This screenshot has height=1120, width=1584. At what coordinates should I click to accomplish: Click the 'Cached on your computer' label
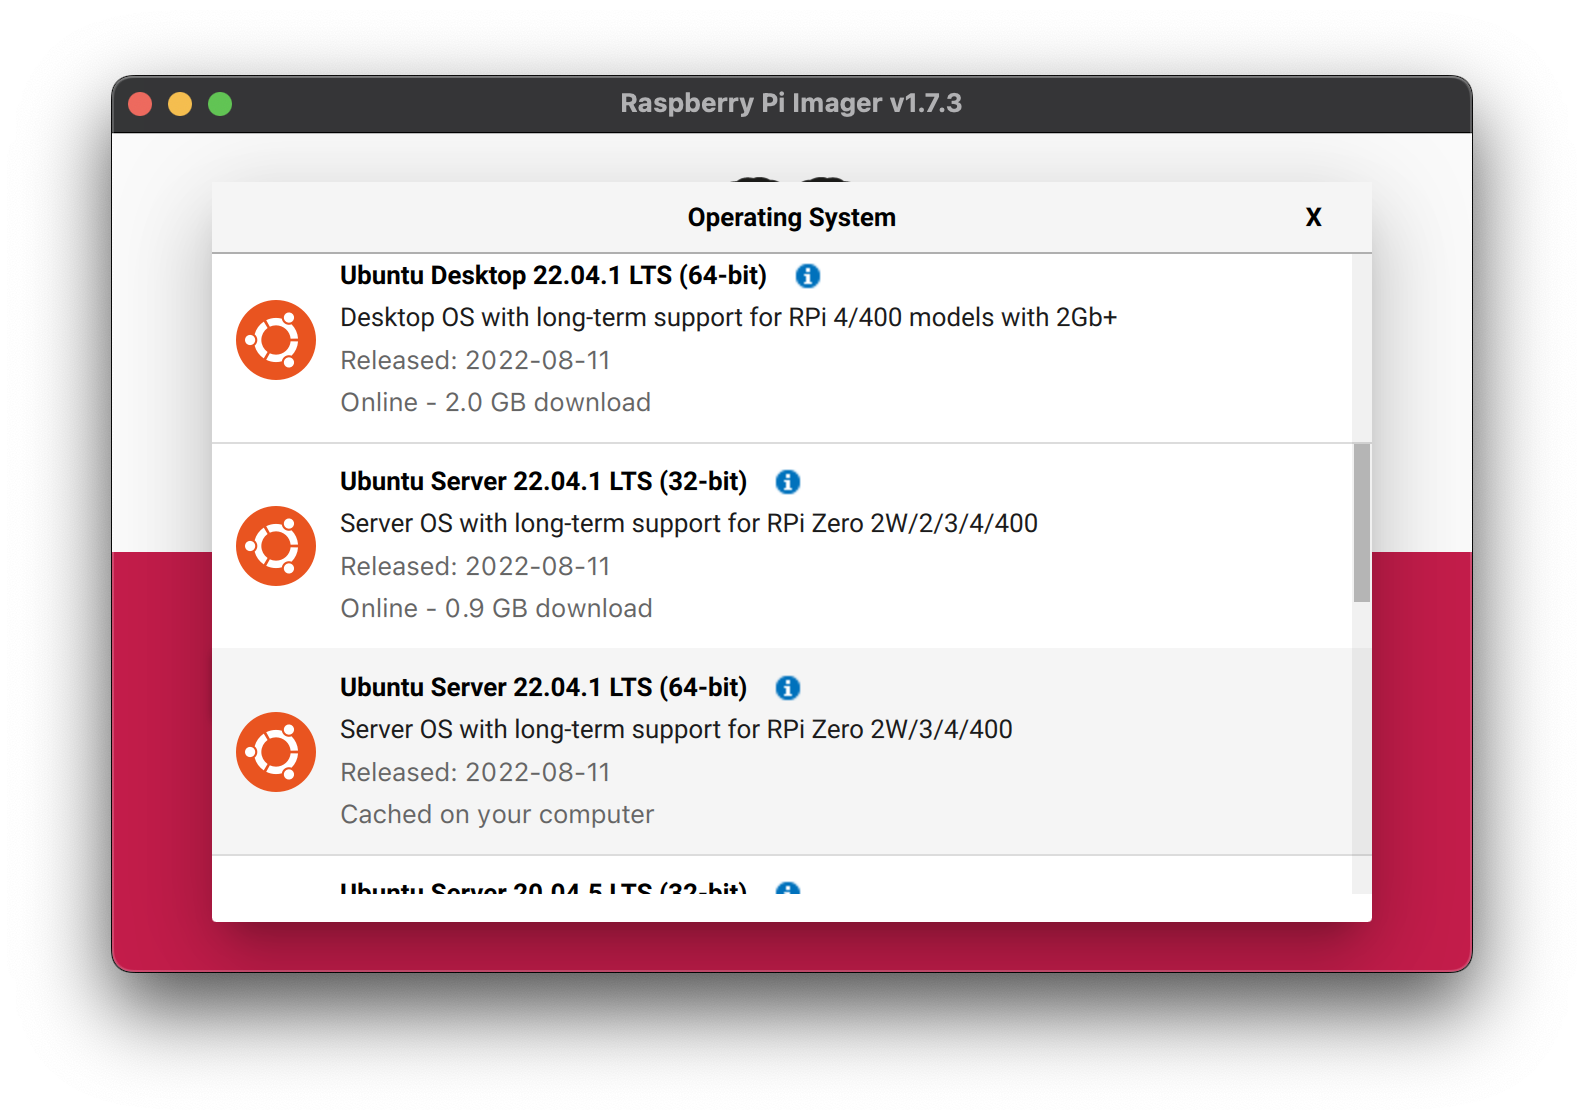(497, 814)
